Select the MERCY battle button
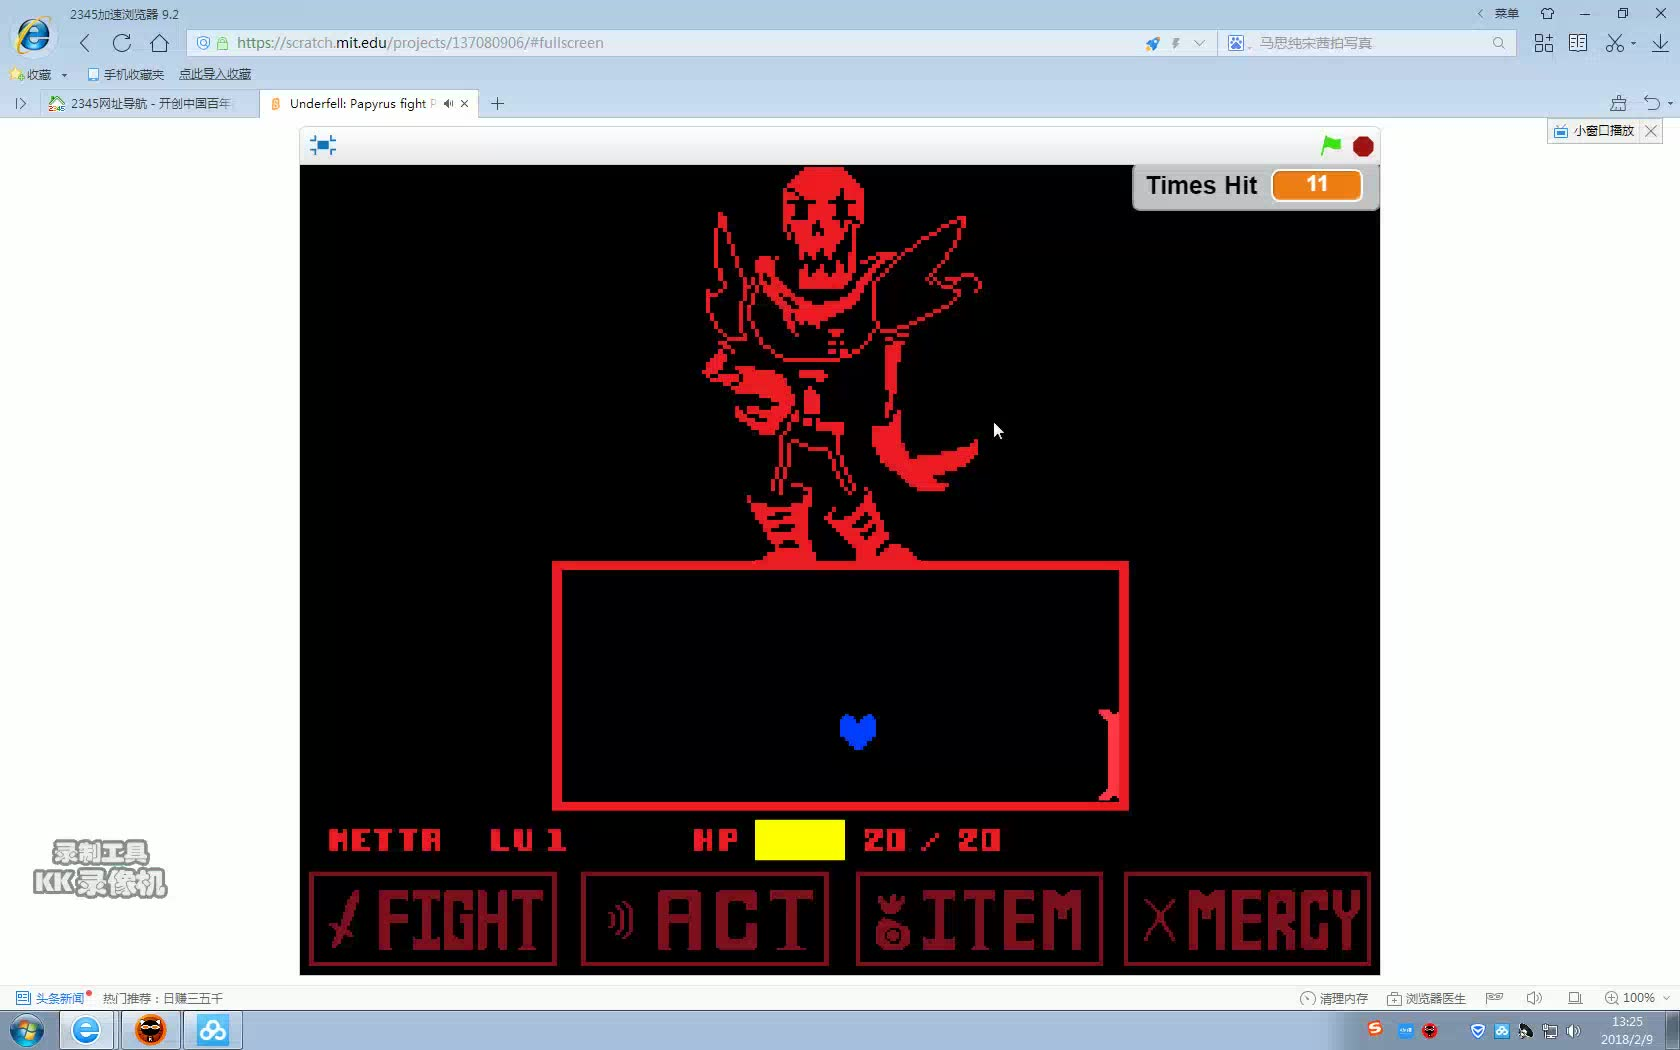 pyautogui.click(x=1247, y=919)
